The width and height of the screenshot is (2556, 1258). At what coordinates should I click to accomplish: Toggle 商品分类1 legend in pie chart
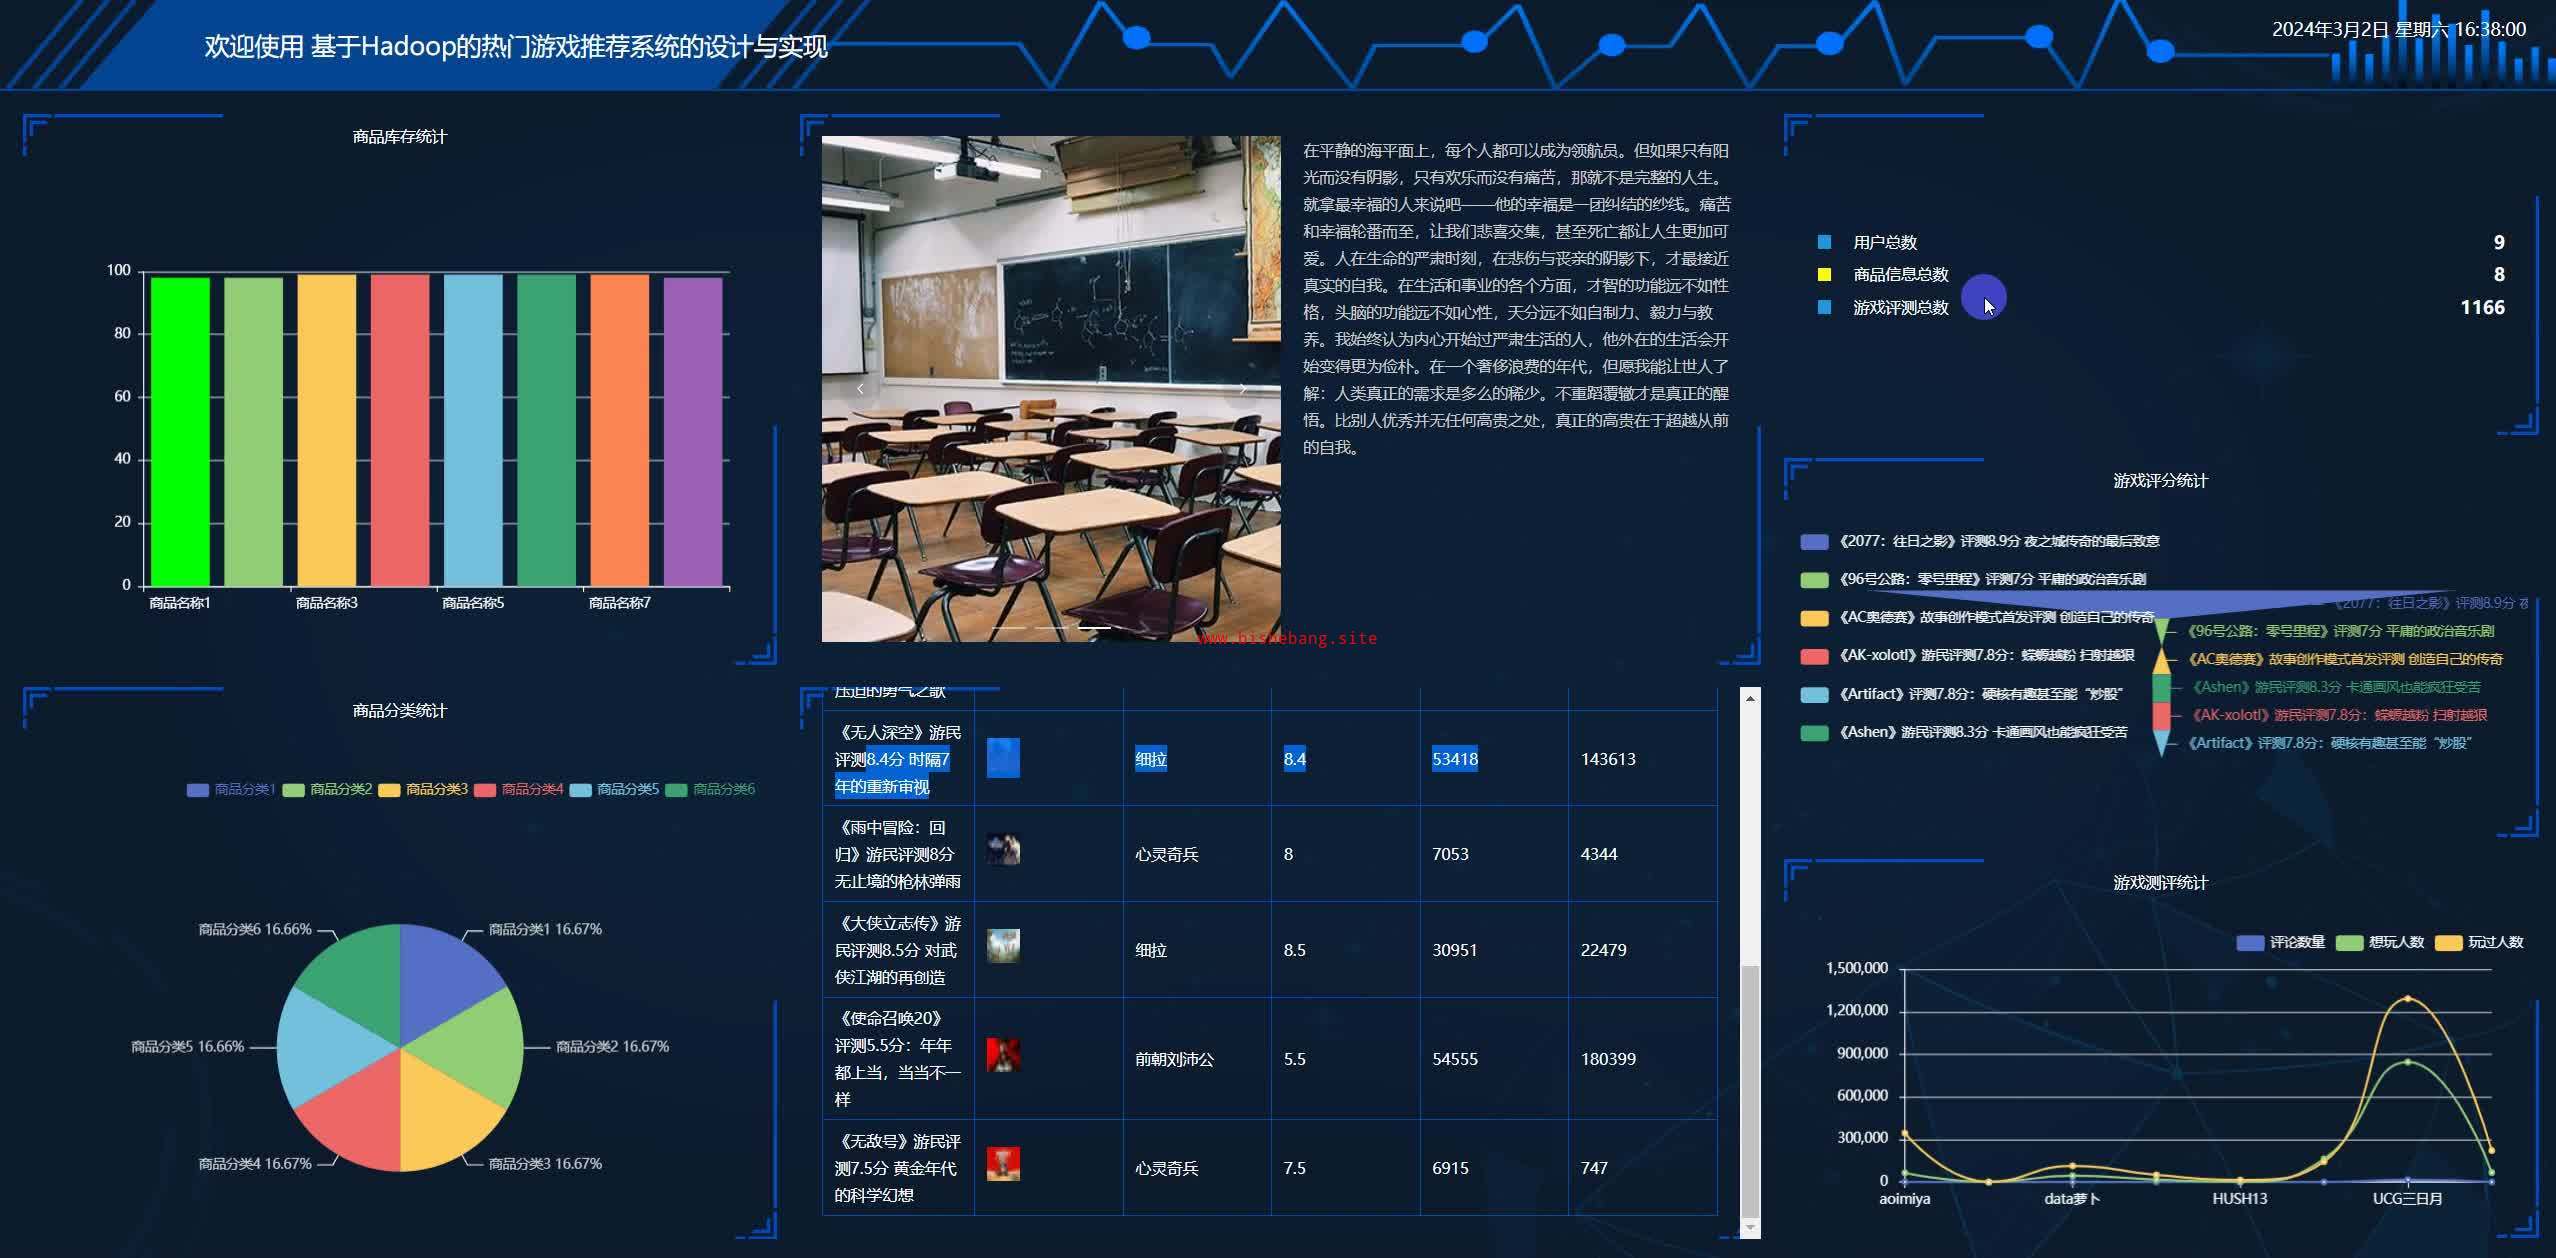(x=231, y=790)
